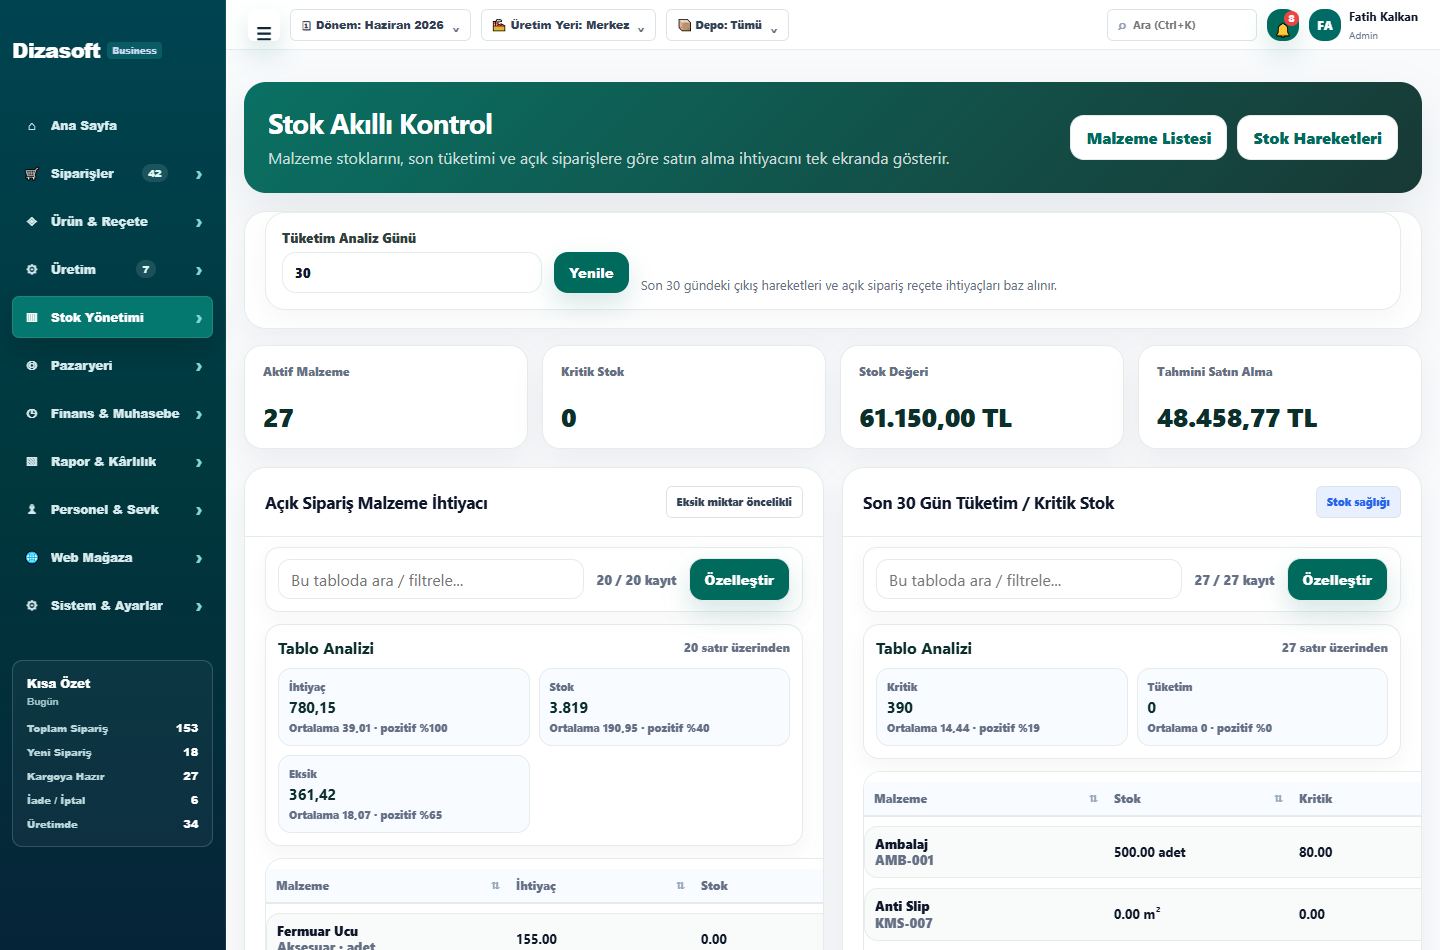
Task: Open the notifications bell
Action: click(x=1282, y=26)
